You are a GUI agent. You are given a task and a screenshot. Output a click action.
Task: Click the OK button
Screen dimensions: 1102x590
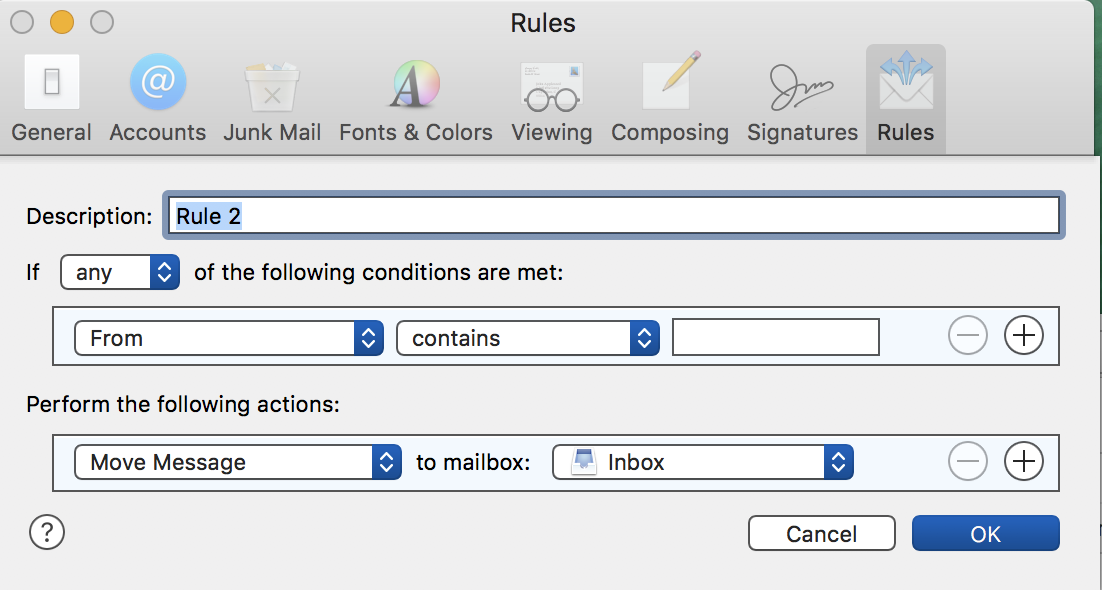click(x=985, y=534)
